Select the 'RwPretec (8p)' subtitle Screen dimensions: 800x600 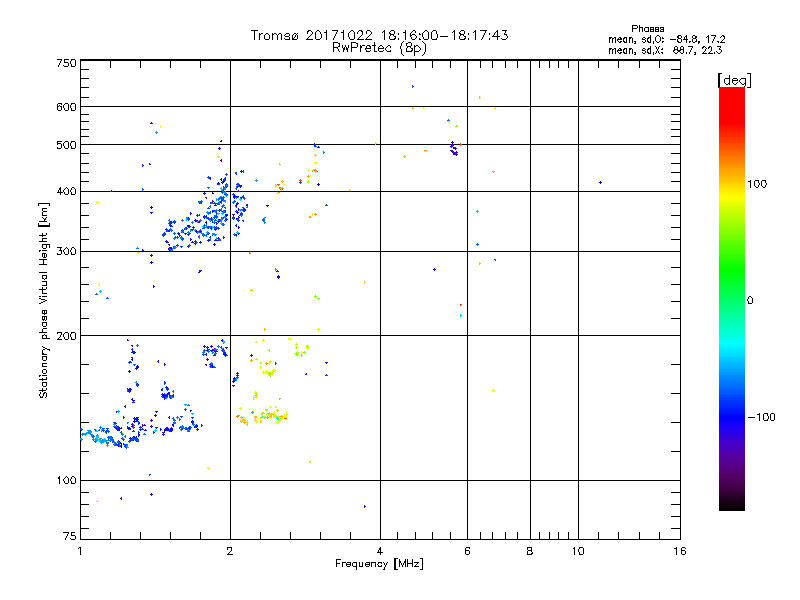379,48
